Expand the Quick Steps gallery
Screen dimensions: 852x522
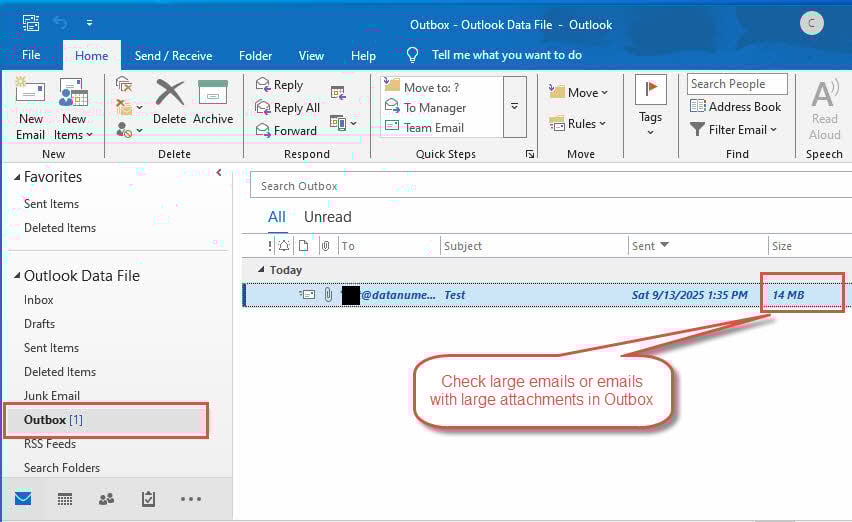click(515, 106)
